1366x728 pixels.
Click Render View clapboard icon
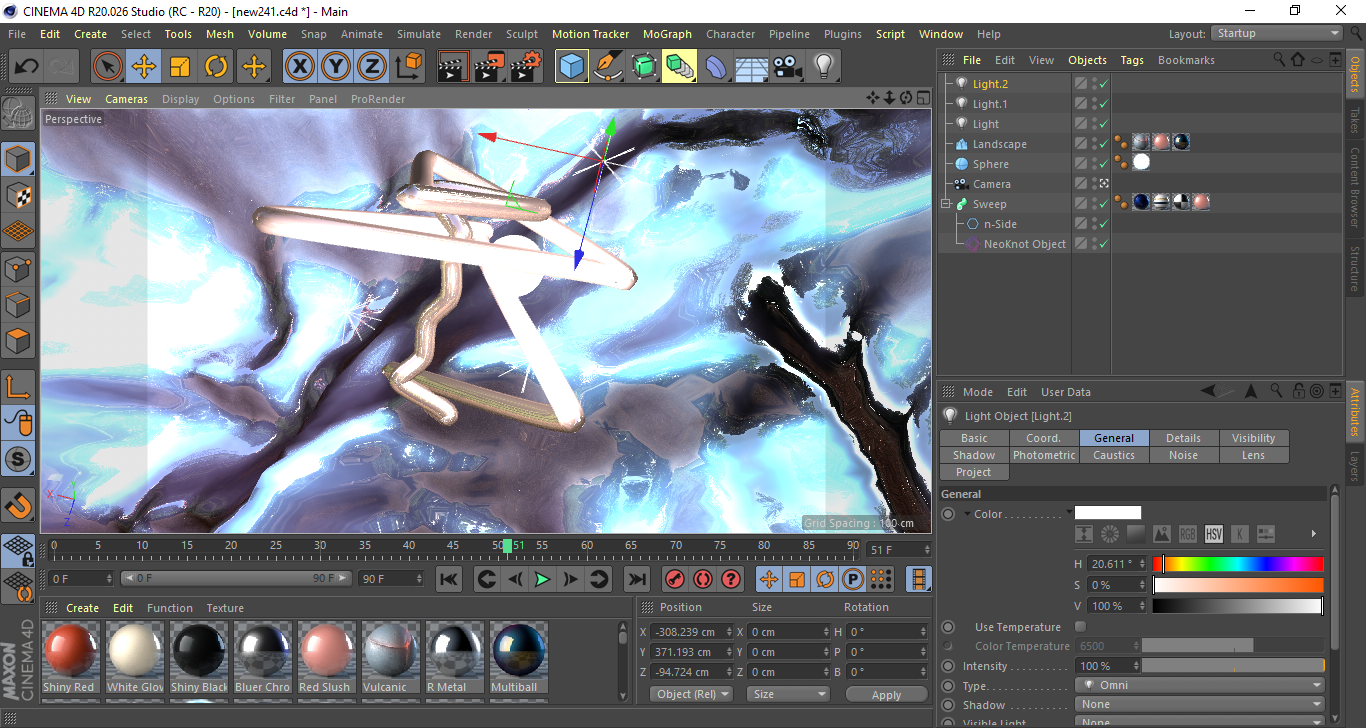[x=454, y=67]
